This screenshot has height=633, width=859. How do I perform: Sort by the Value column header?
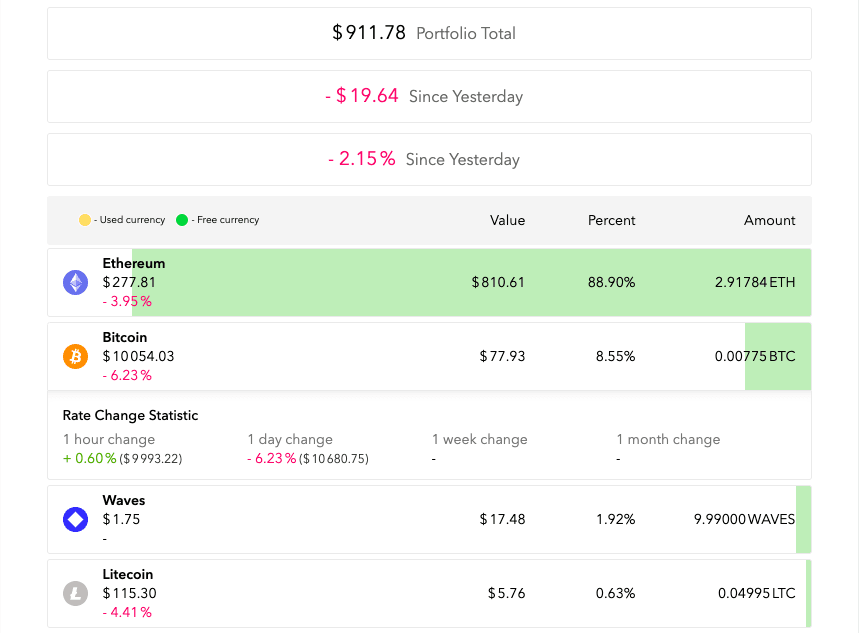tap(507, 220)
